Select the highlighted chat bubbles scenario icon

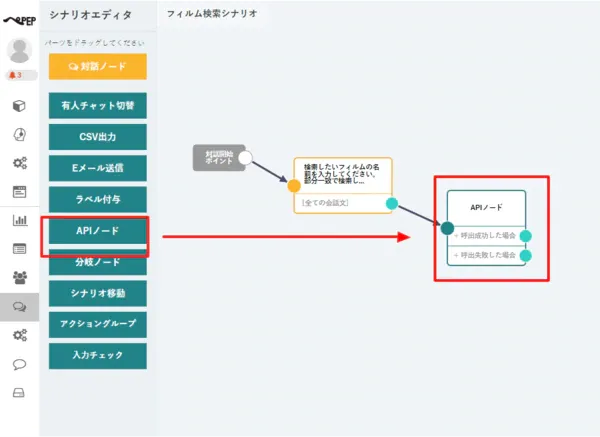pyautogui.click(x=19, y=307)
